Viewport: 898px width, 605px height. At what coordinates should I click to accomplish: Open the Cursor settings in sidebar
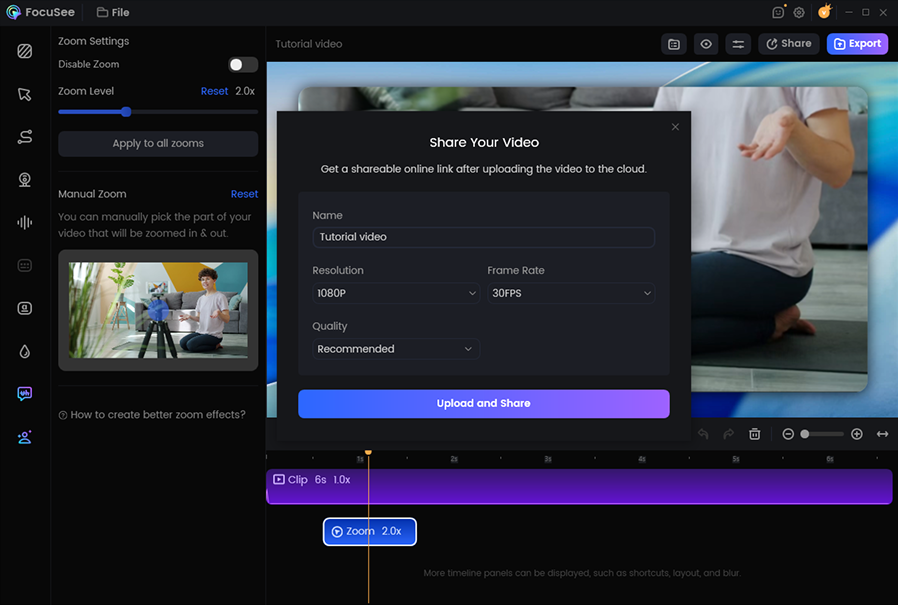coord(25,94)
